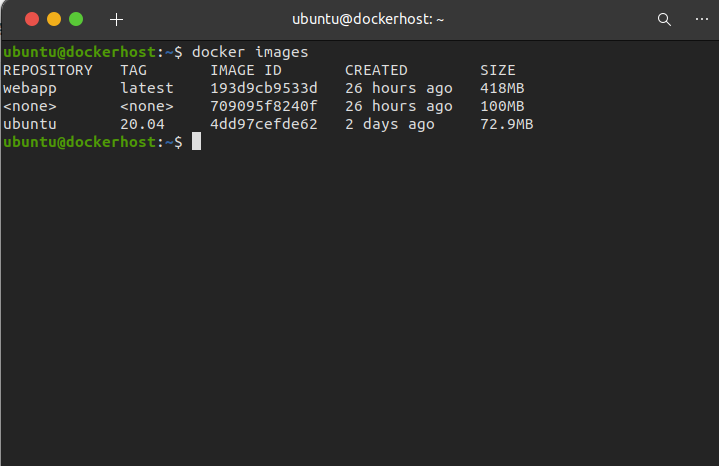This screenshot has width=719, height=466.
Task: Minimize window using yellow button
Action: [x=54, y=19]
